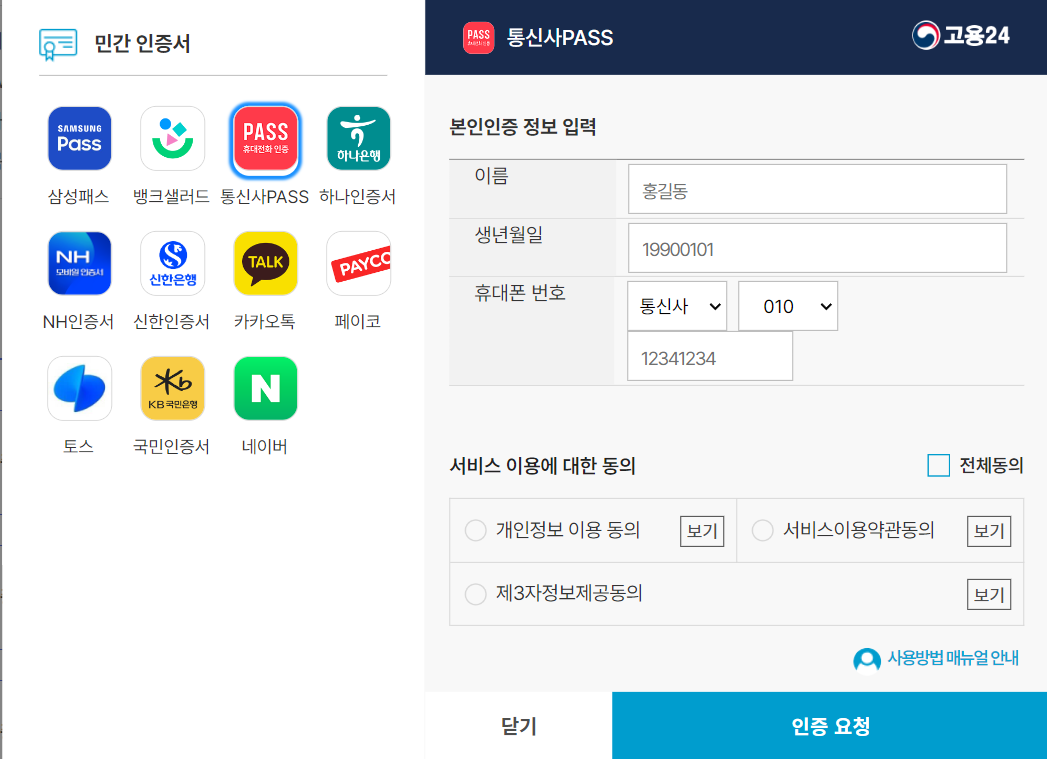Click the 휴대폰 번호 field label
Viewport: 1047px width, 759px height.
coord(520,292)
